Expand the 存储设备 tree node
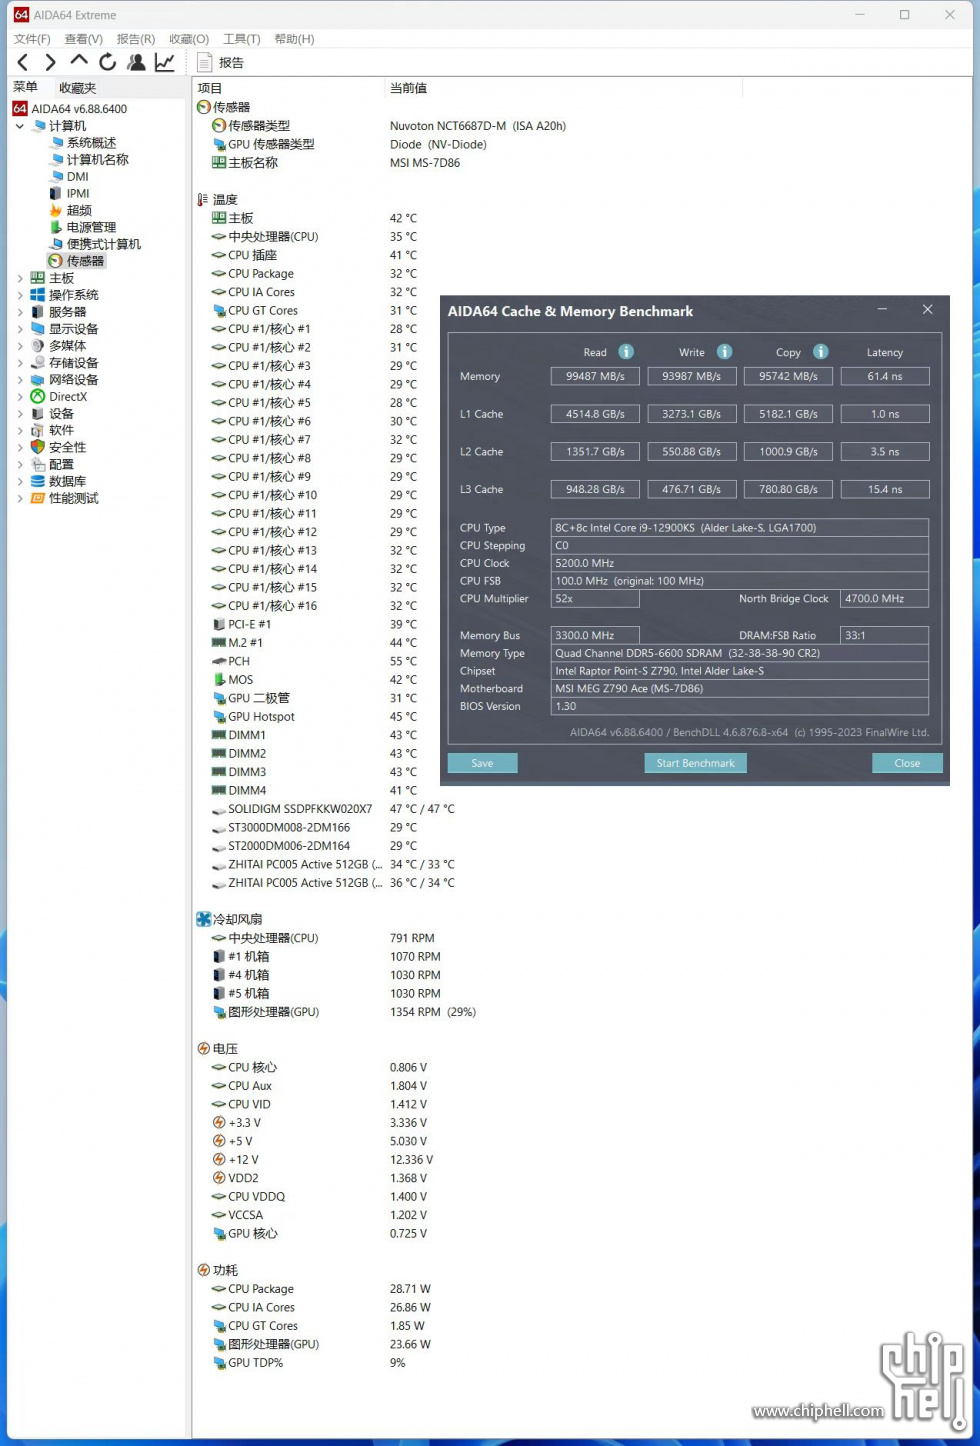 [20, 363]
